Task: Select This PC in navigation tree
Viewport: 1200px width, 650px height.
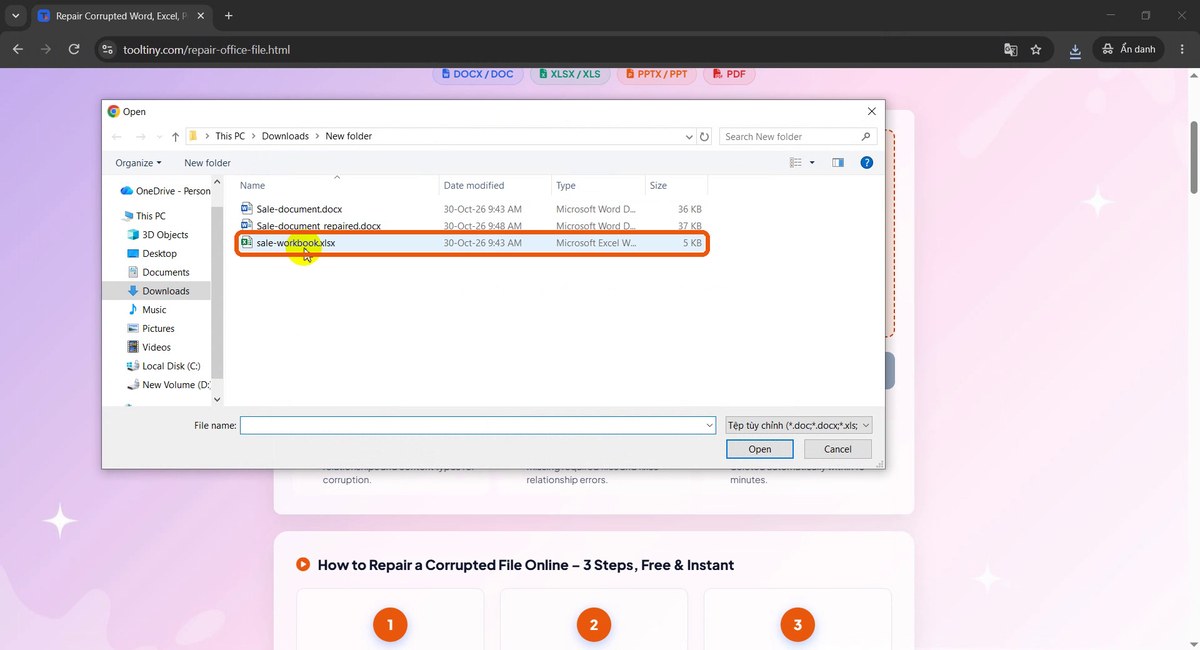Action: pos(143,216)
